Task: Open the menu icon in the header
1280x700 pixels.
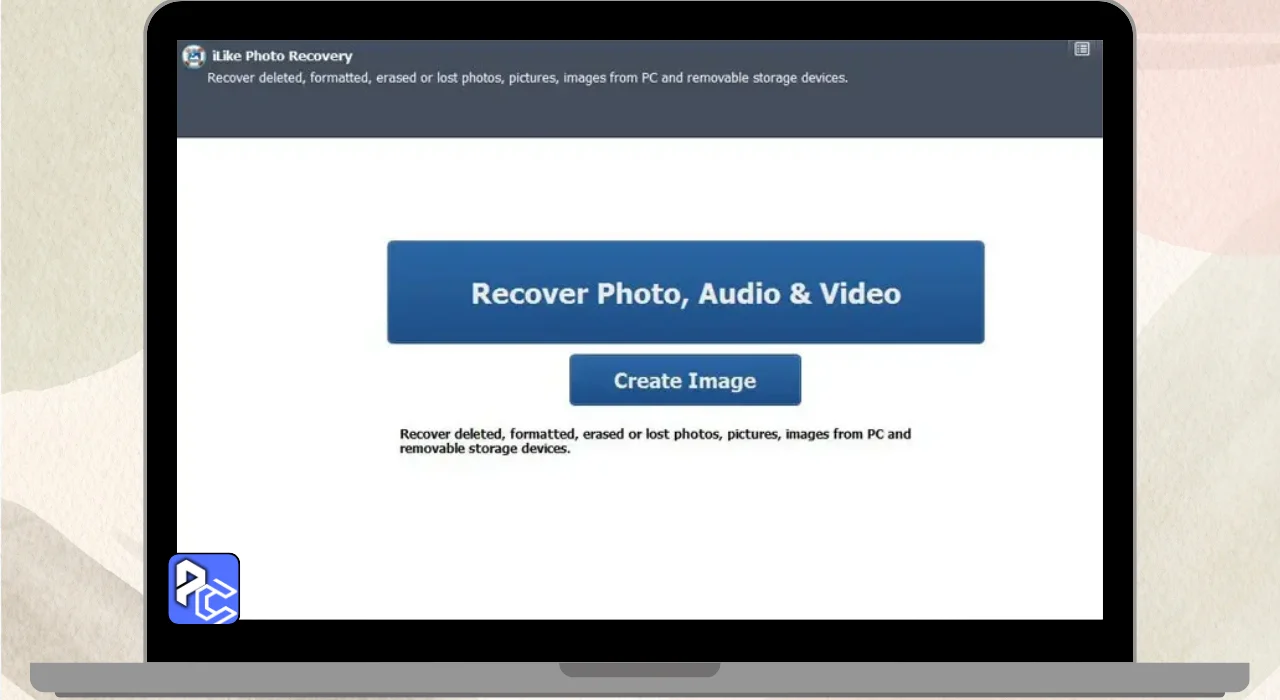Action: tap(1082, 49)
